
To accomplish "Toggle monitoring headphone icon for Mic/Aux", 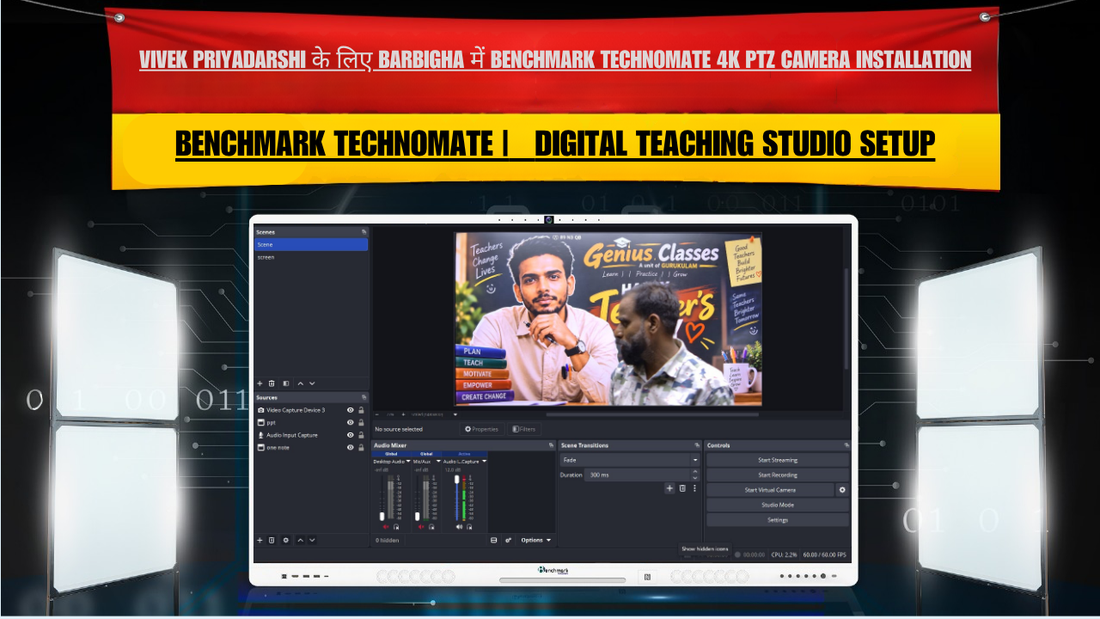I will click(x=431, y=527).
